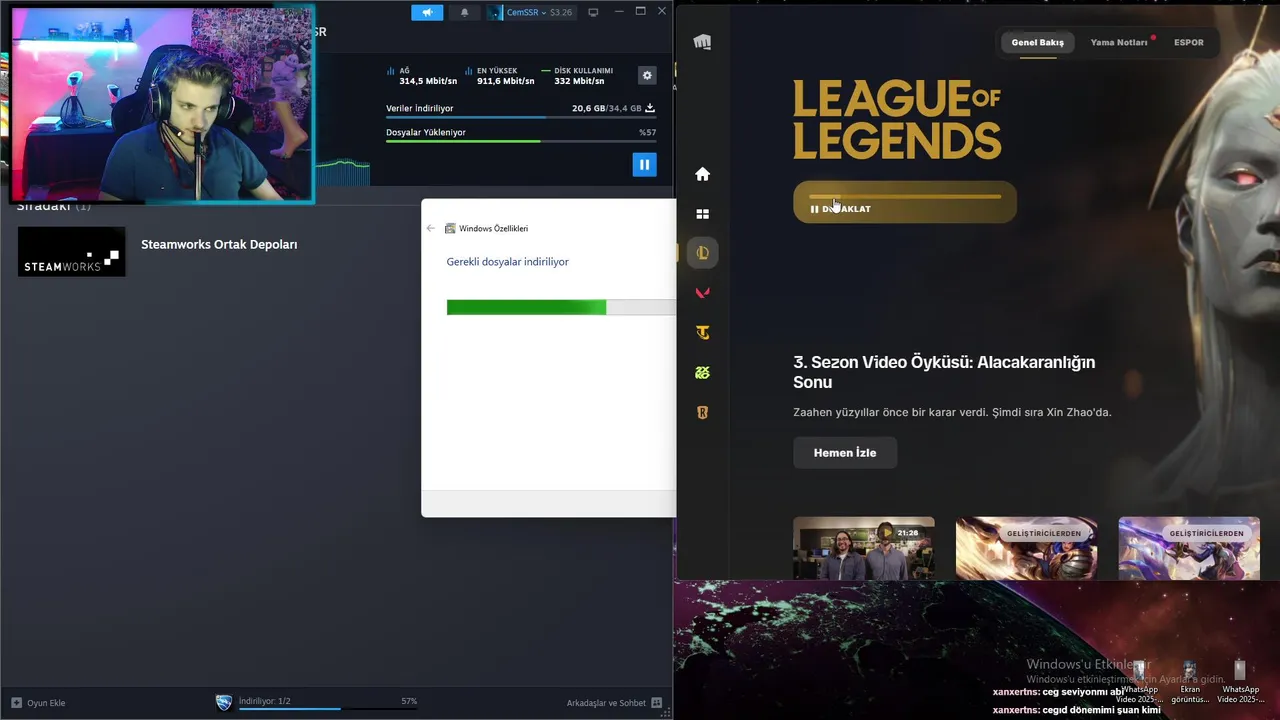Open Arkadaşlar ve Sohbet in Steam
Viewport: 1280px width, 720px height.
point(614,703)
